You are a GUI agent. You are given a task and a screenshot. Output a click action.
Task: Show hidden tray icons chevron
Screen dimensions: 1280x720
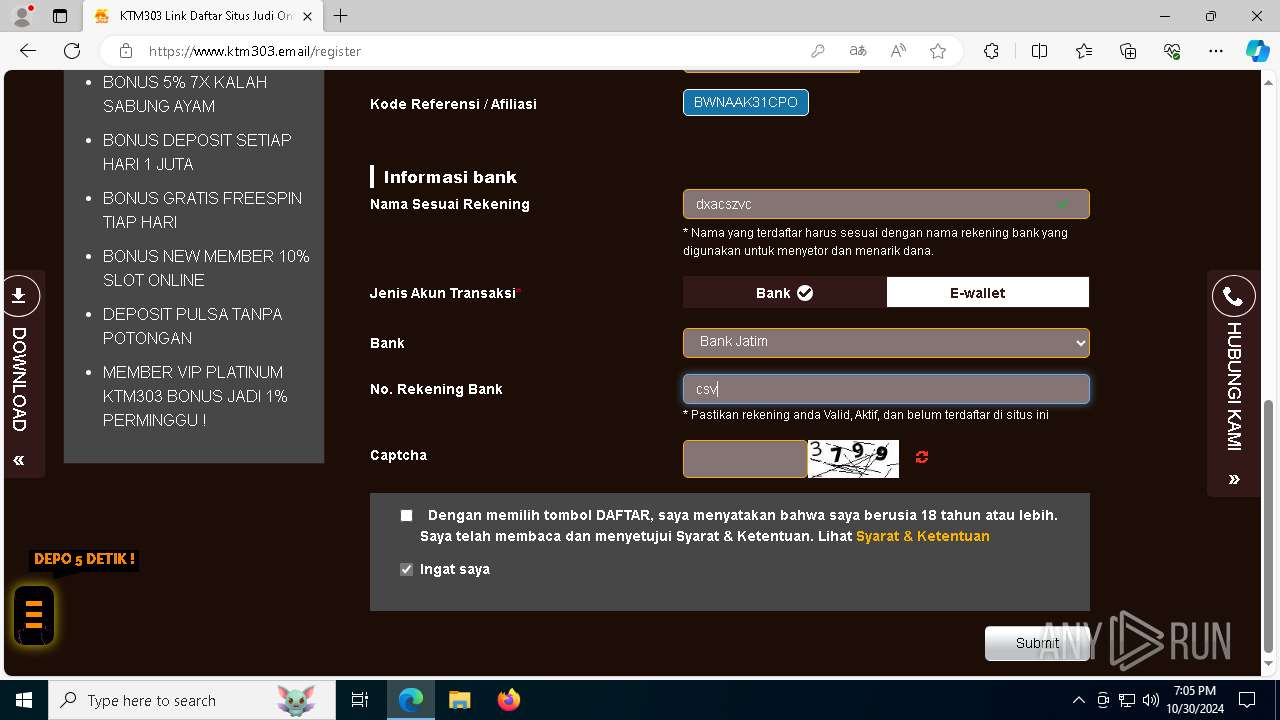point(1078,700)
